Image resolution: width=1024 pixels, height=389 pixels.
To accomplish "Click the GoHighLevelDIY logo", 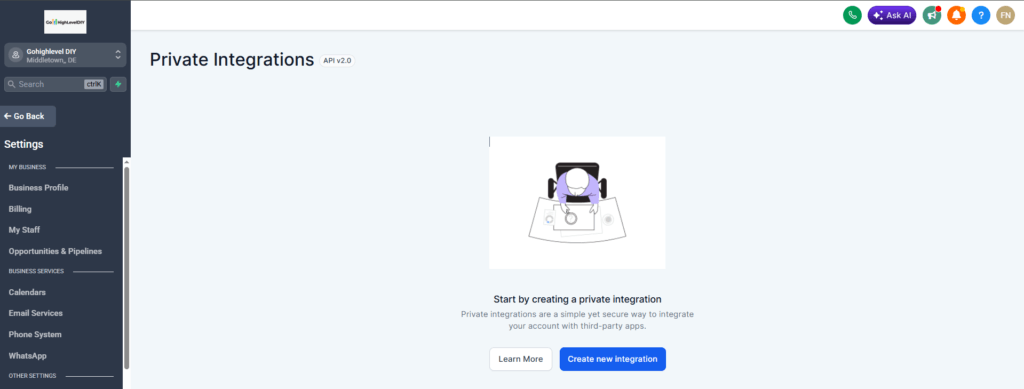I will click(65, 22).
